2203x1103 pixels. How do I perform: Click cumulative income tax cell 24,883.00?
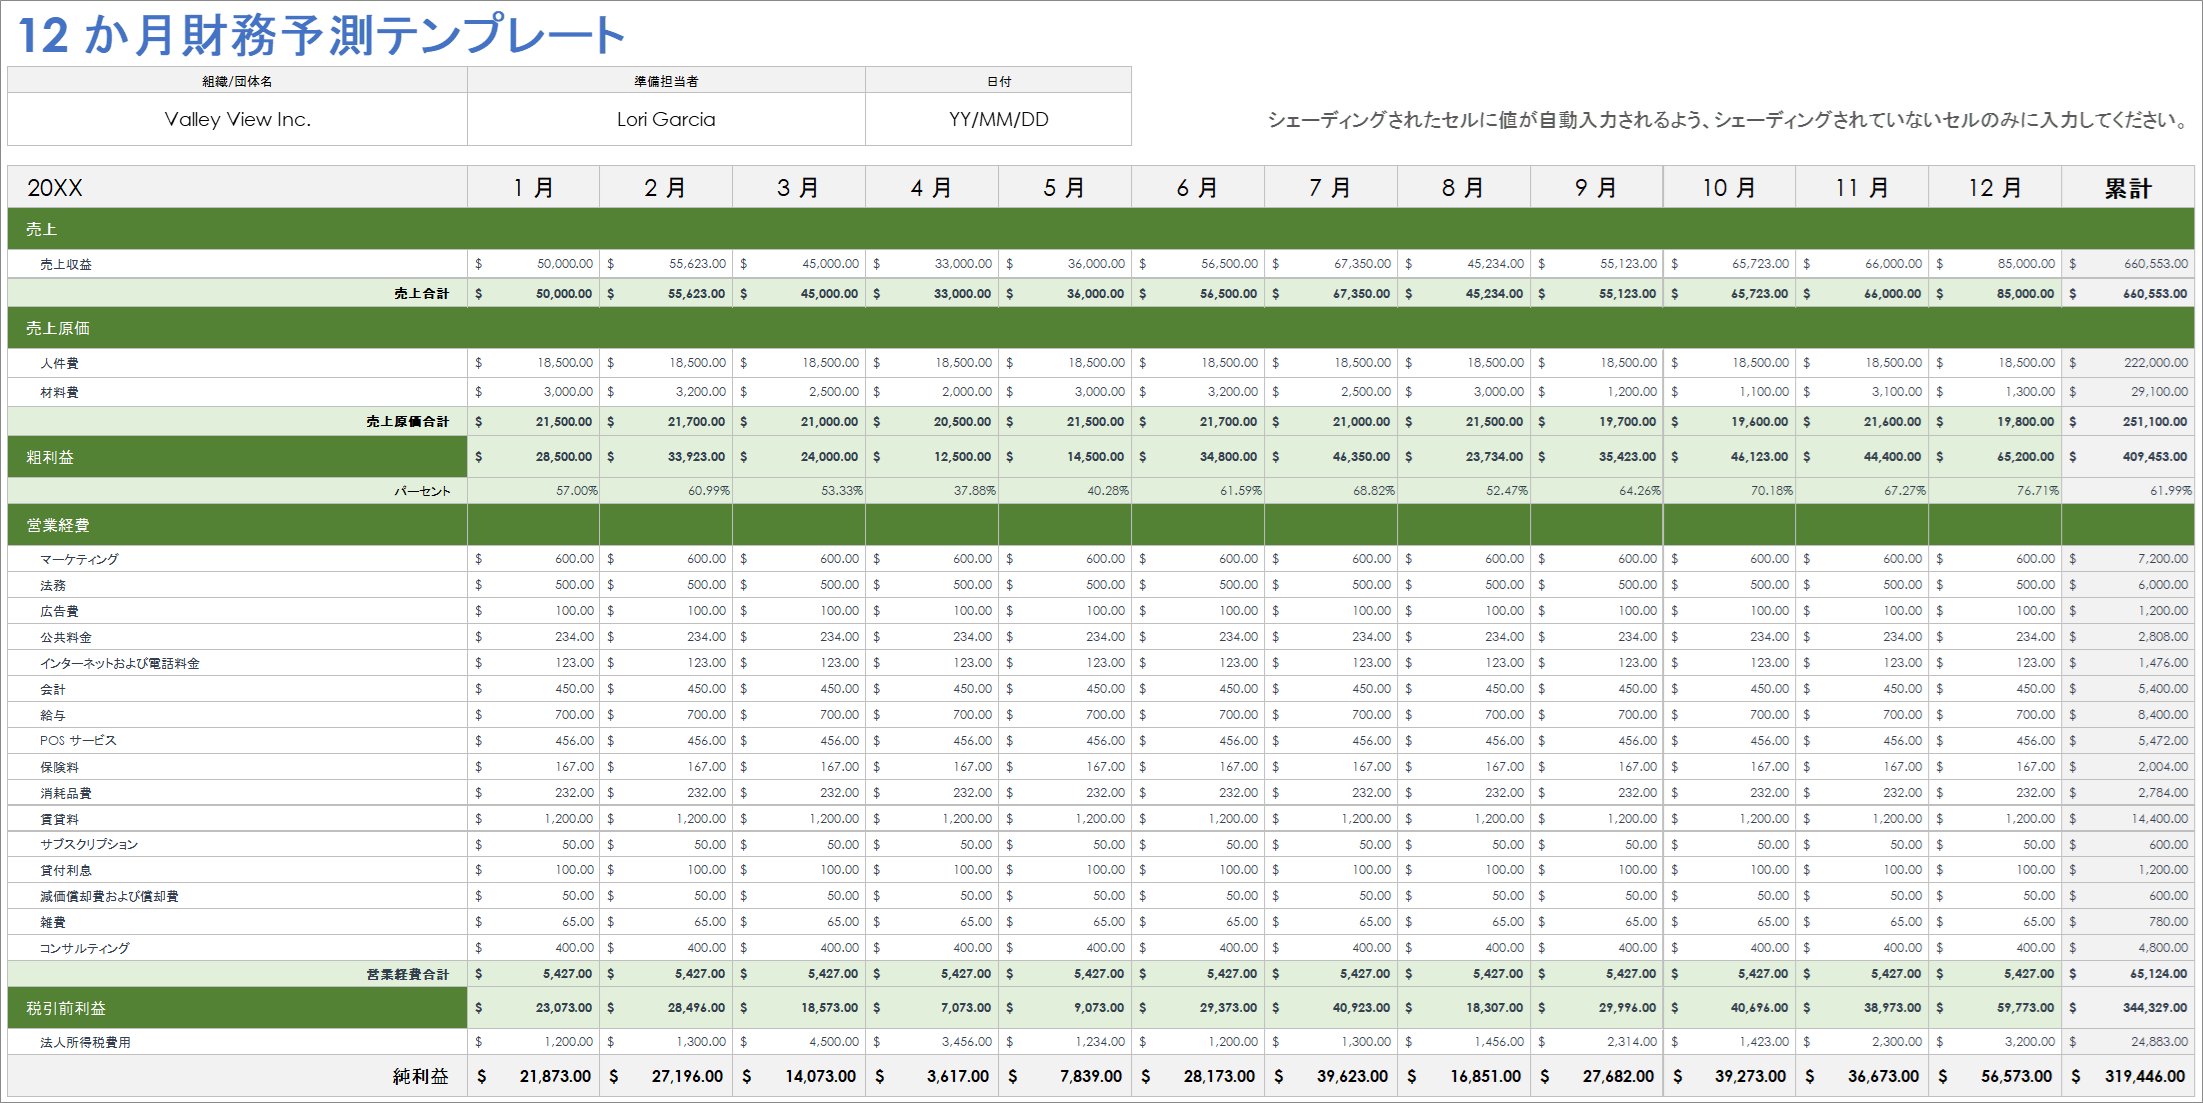click(x=2128, y=1042)
